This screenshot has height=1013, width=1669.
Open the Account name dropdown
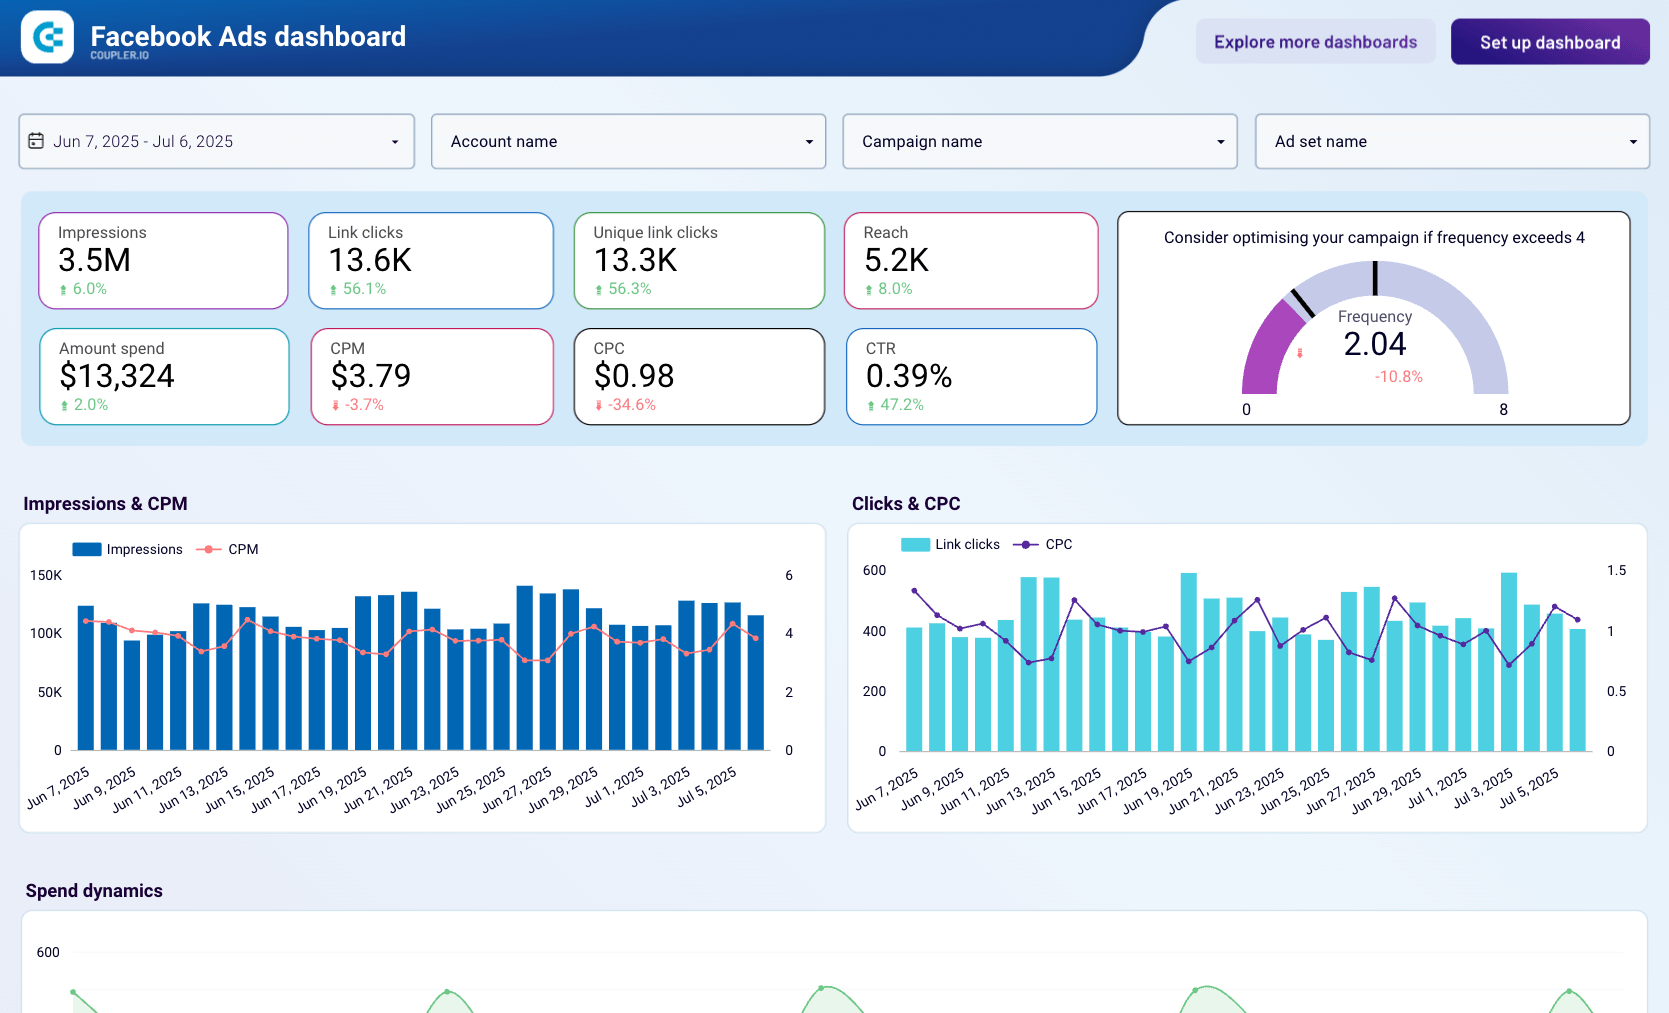click(x=628, y=141)
